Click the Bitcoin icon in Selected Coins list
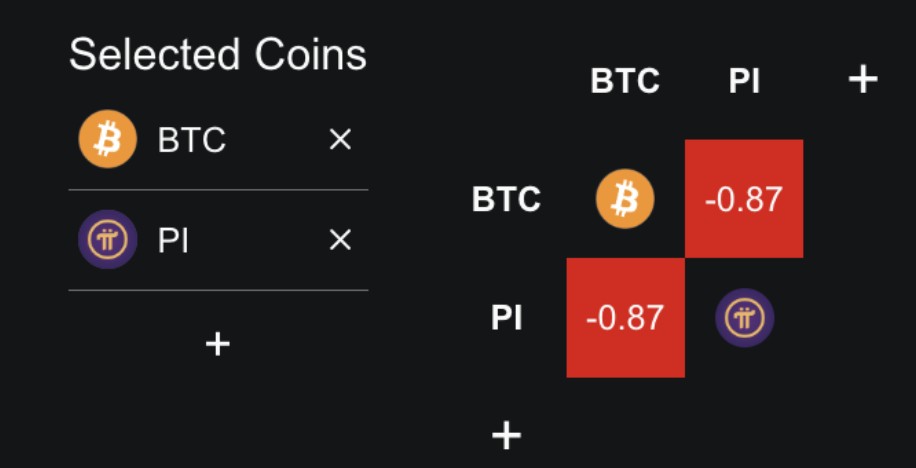Image resolution: width=916 pixels, height=468 pixels. coord(107,141)
